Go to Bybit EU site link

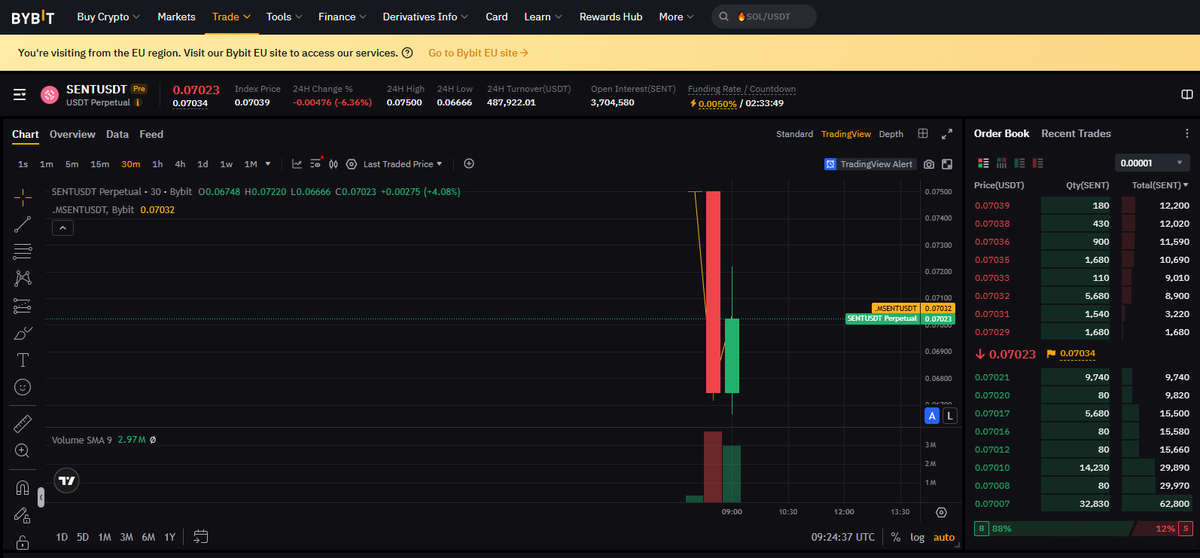pos(478,52)
